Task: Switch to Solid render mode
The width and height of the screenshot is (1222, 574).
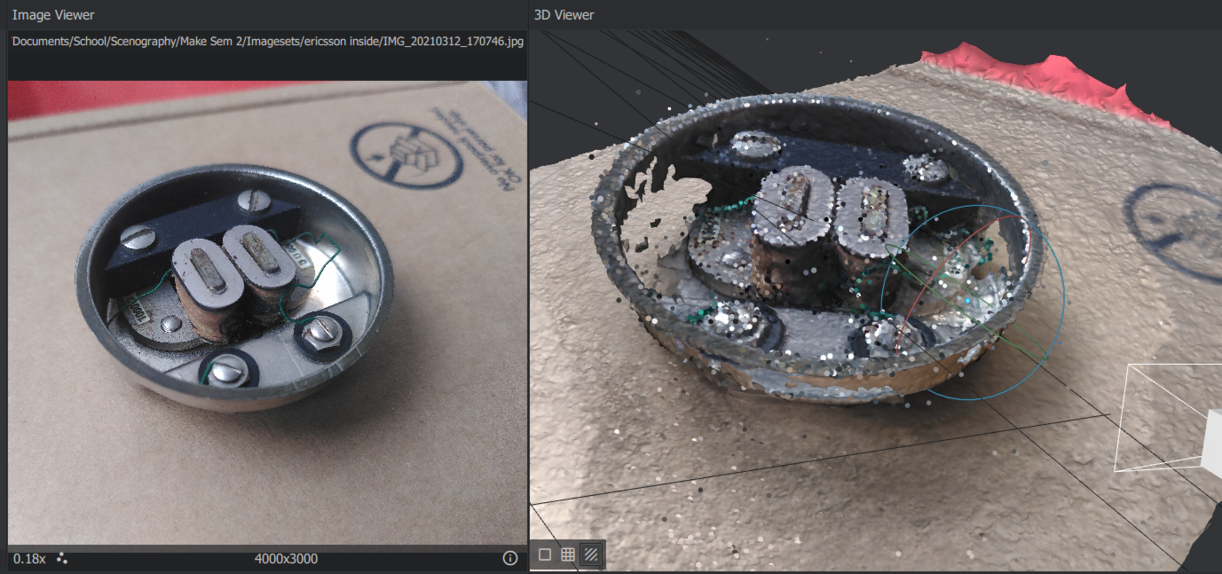Action: click(545, 554)
